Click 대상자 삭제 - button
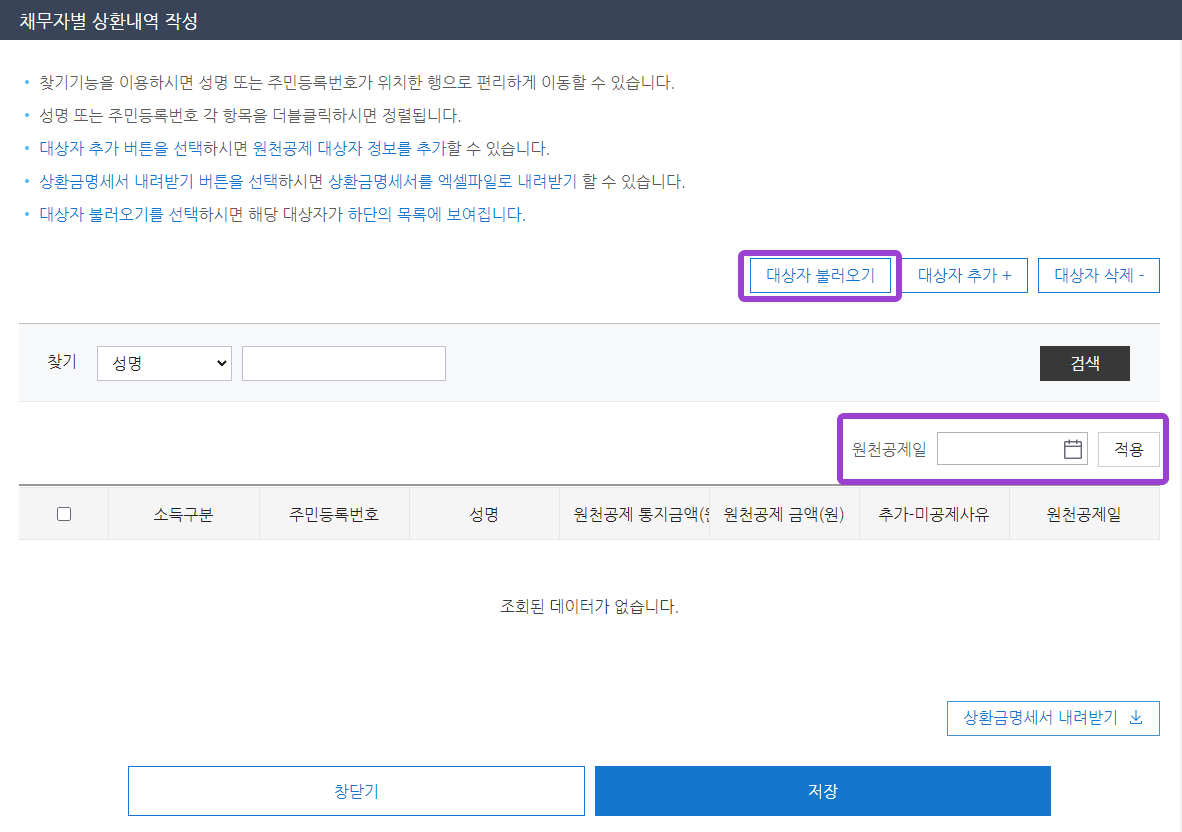 pos(1098,275)
